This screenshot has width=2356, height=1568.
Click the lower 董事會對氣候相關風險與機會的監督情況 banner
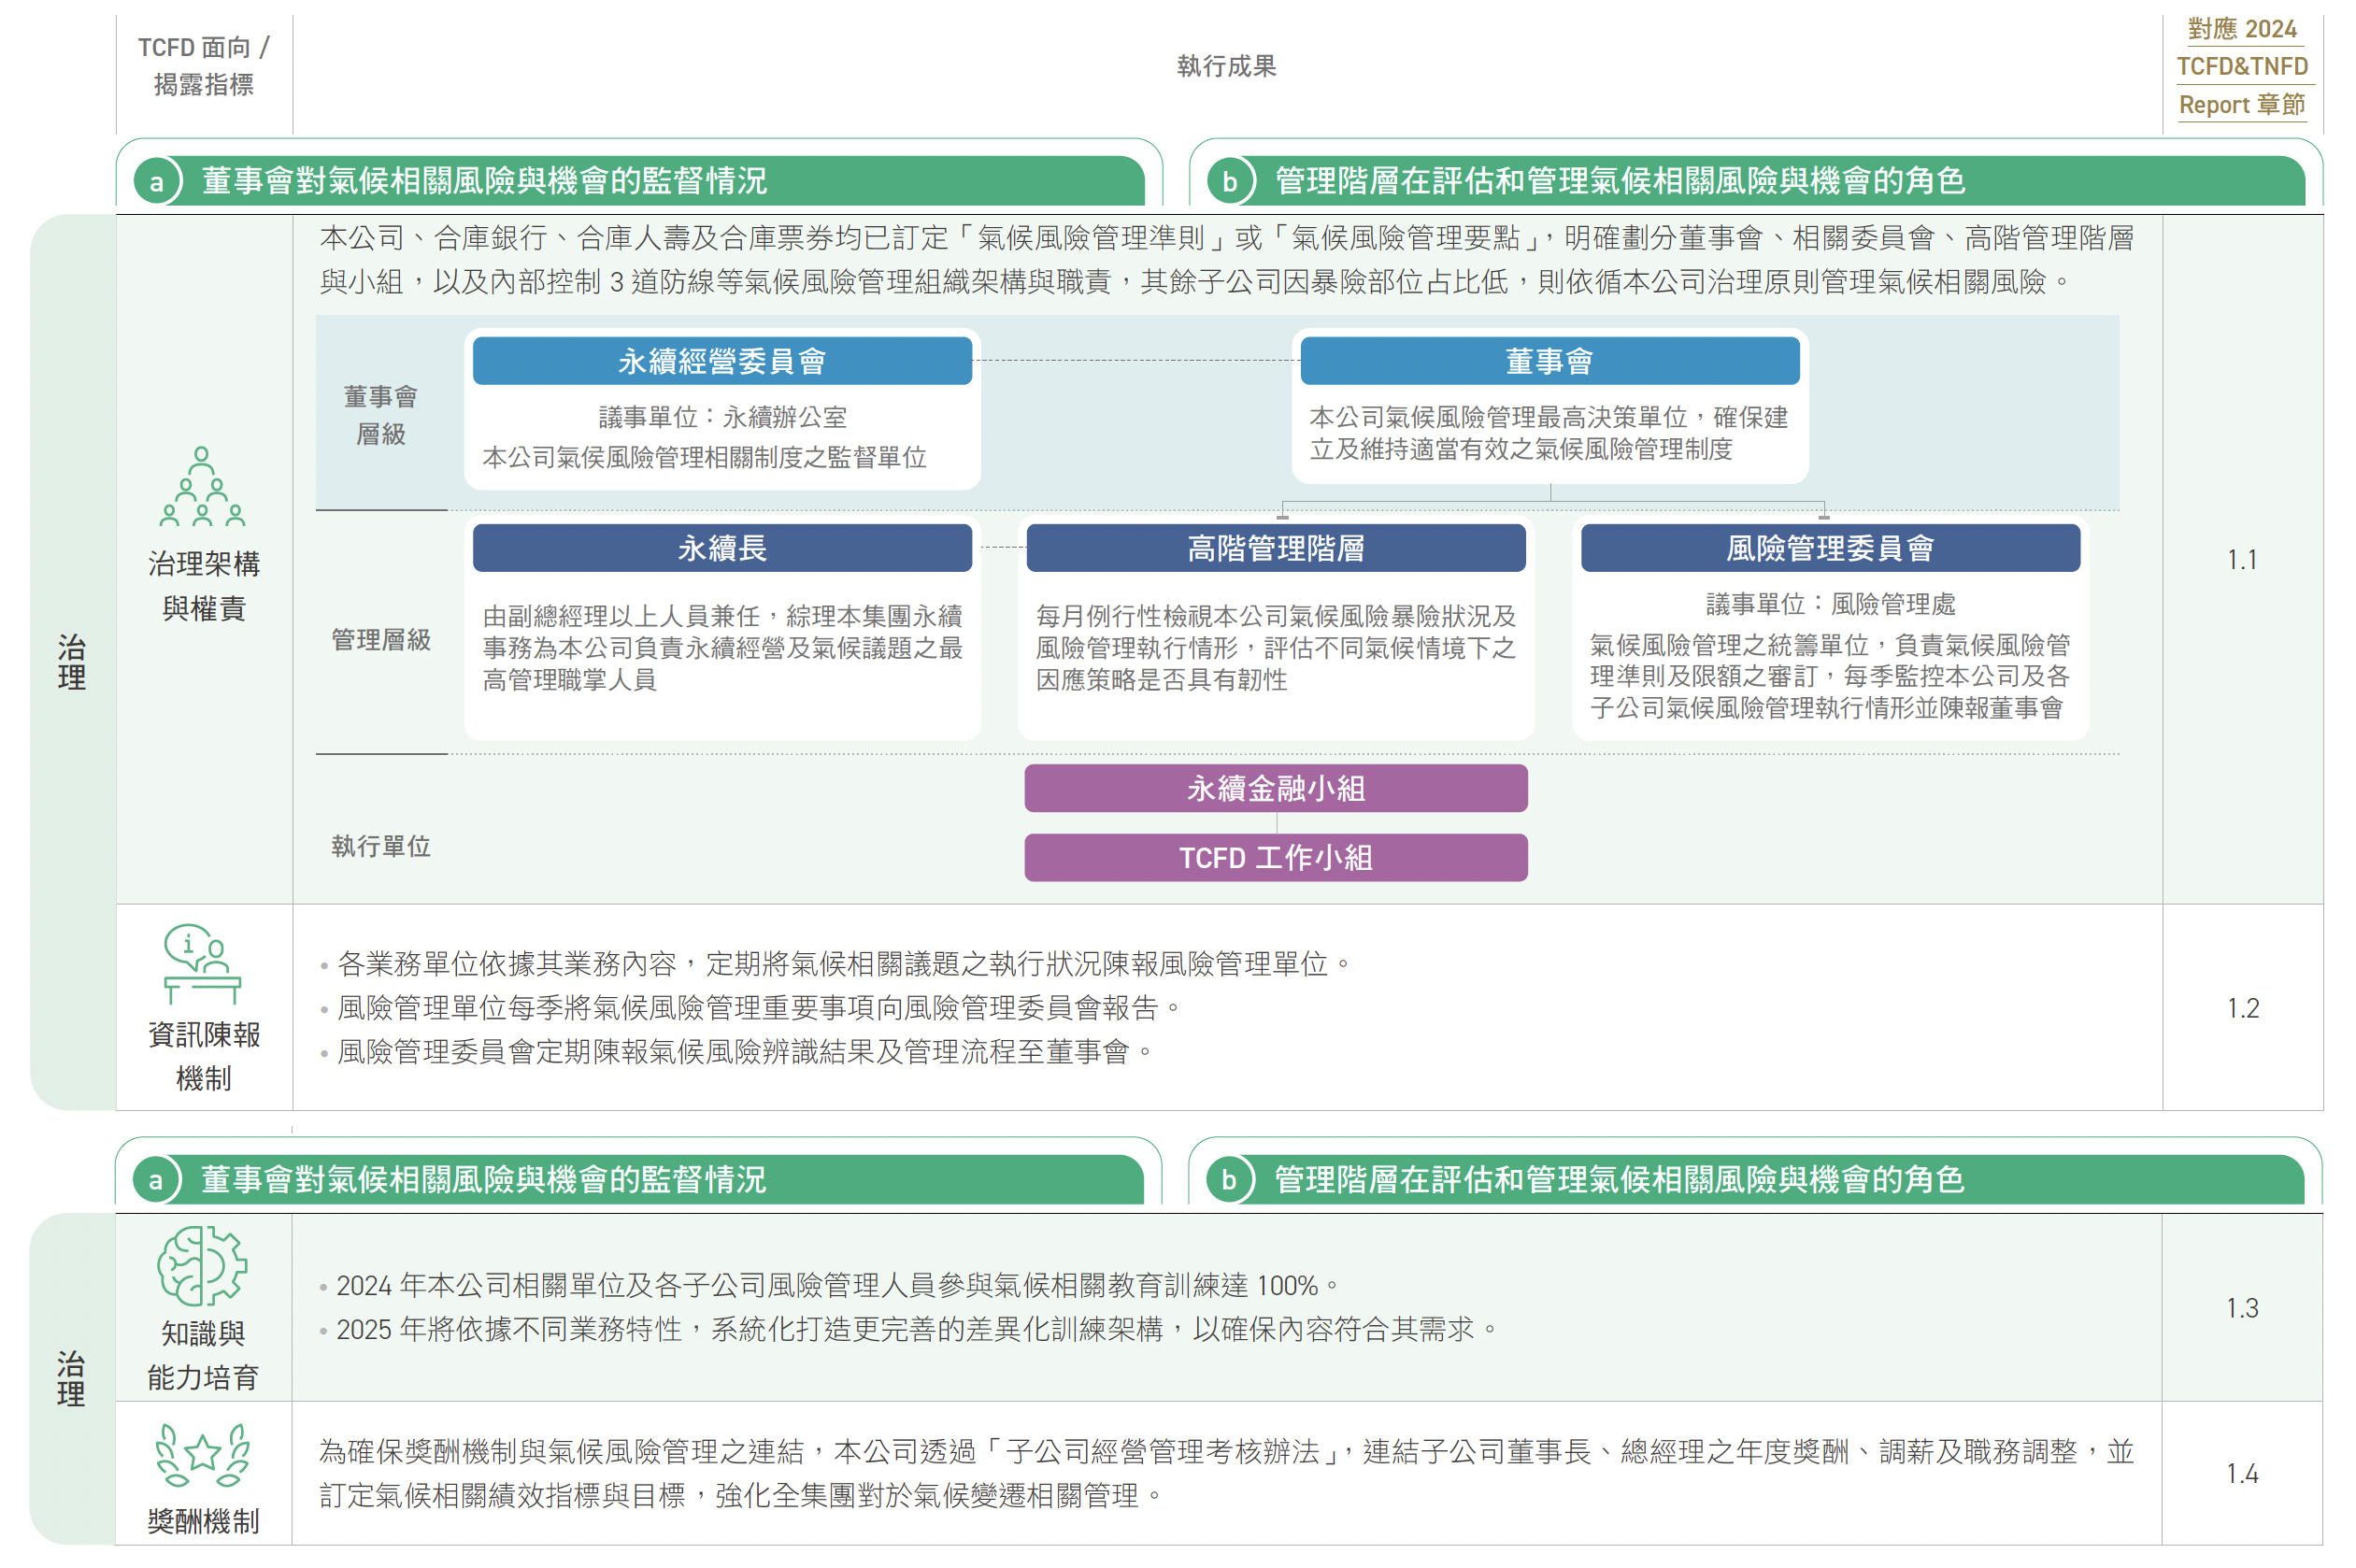[x=639, y=1179]
